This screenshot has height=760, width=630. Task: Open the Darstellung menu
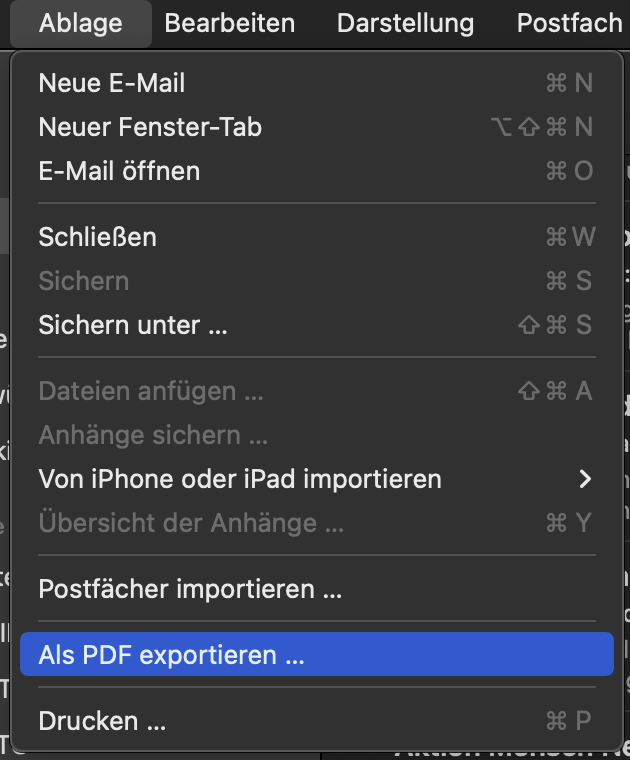point(405,23)
